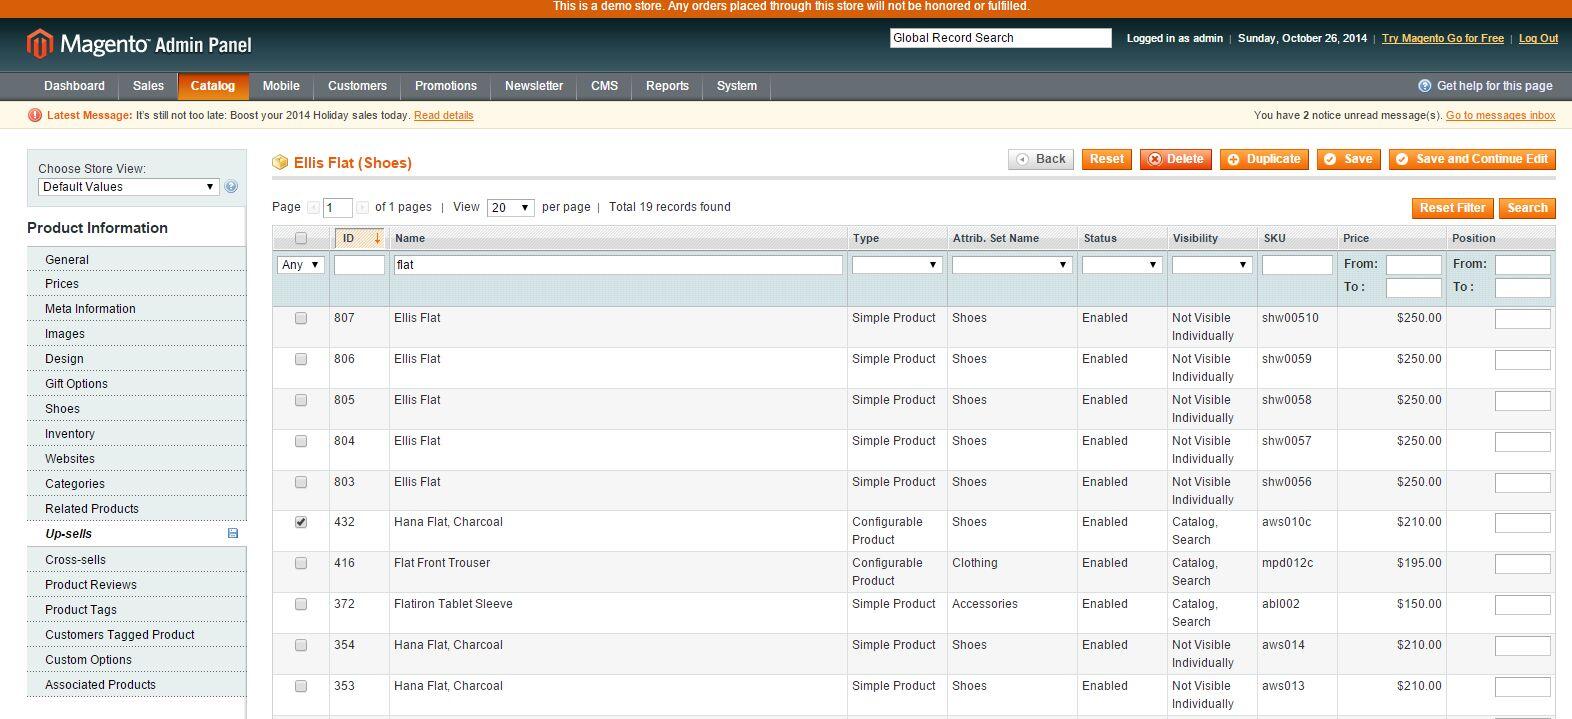
Task: Click the Get help question mark icon
Action: [1425, 86]
